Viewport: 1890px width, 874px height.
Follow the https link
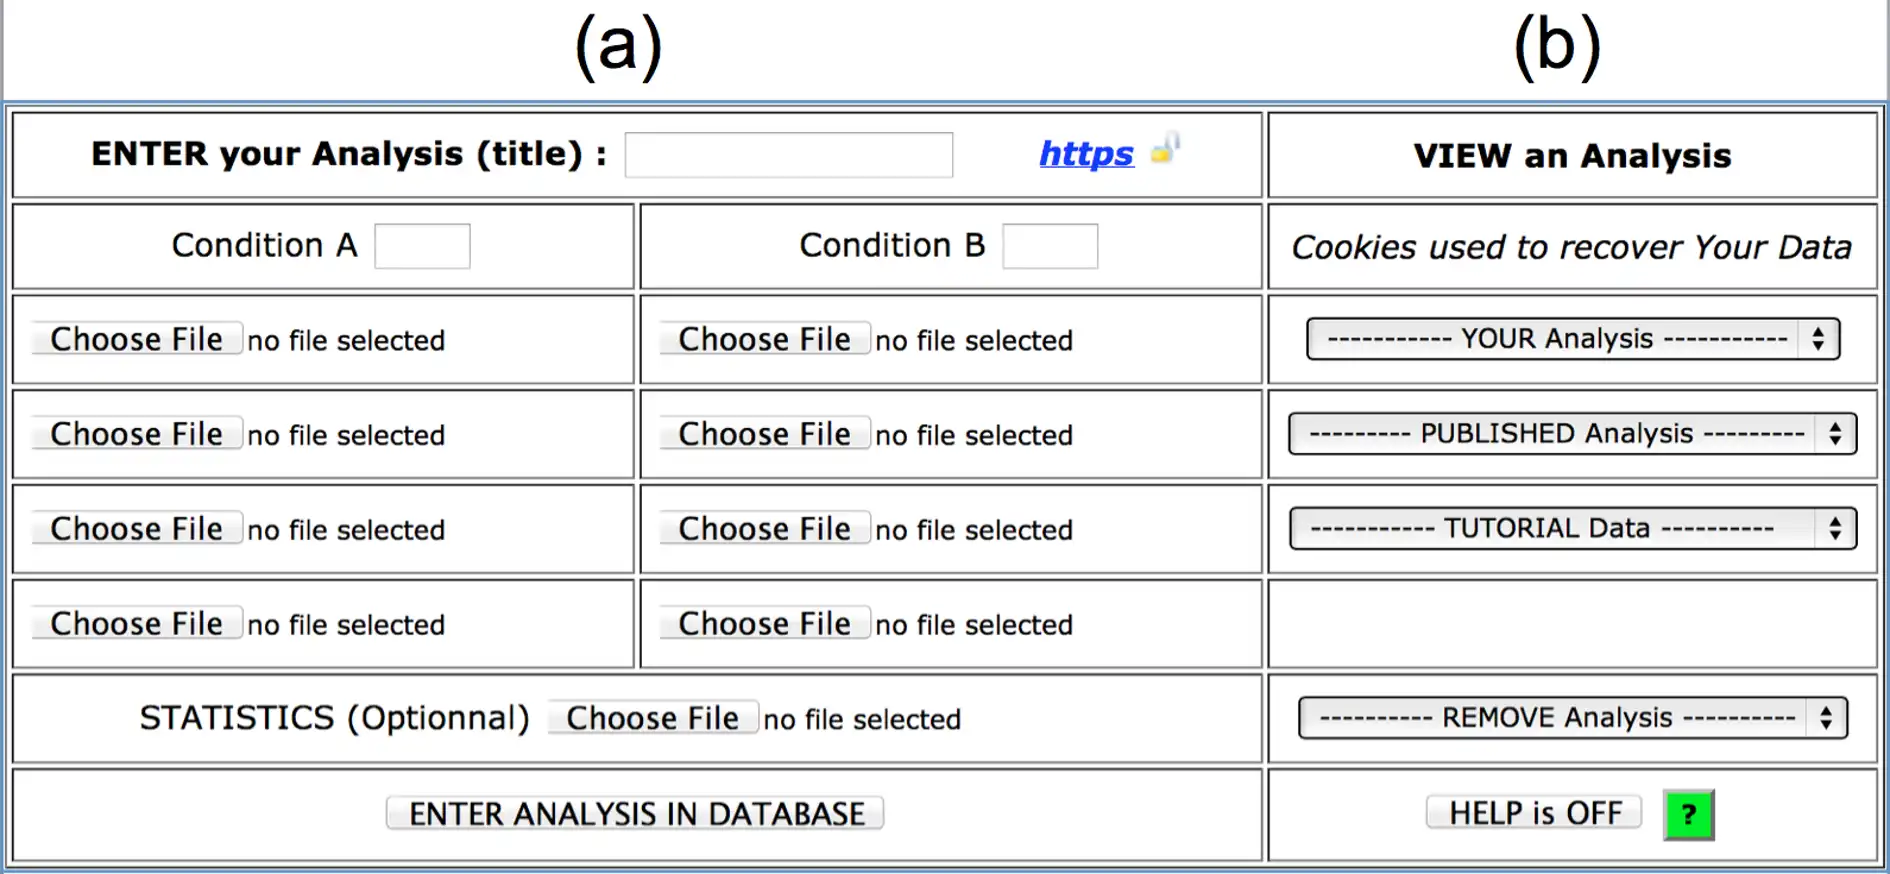1086,154
